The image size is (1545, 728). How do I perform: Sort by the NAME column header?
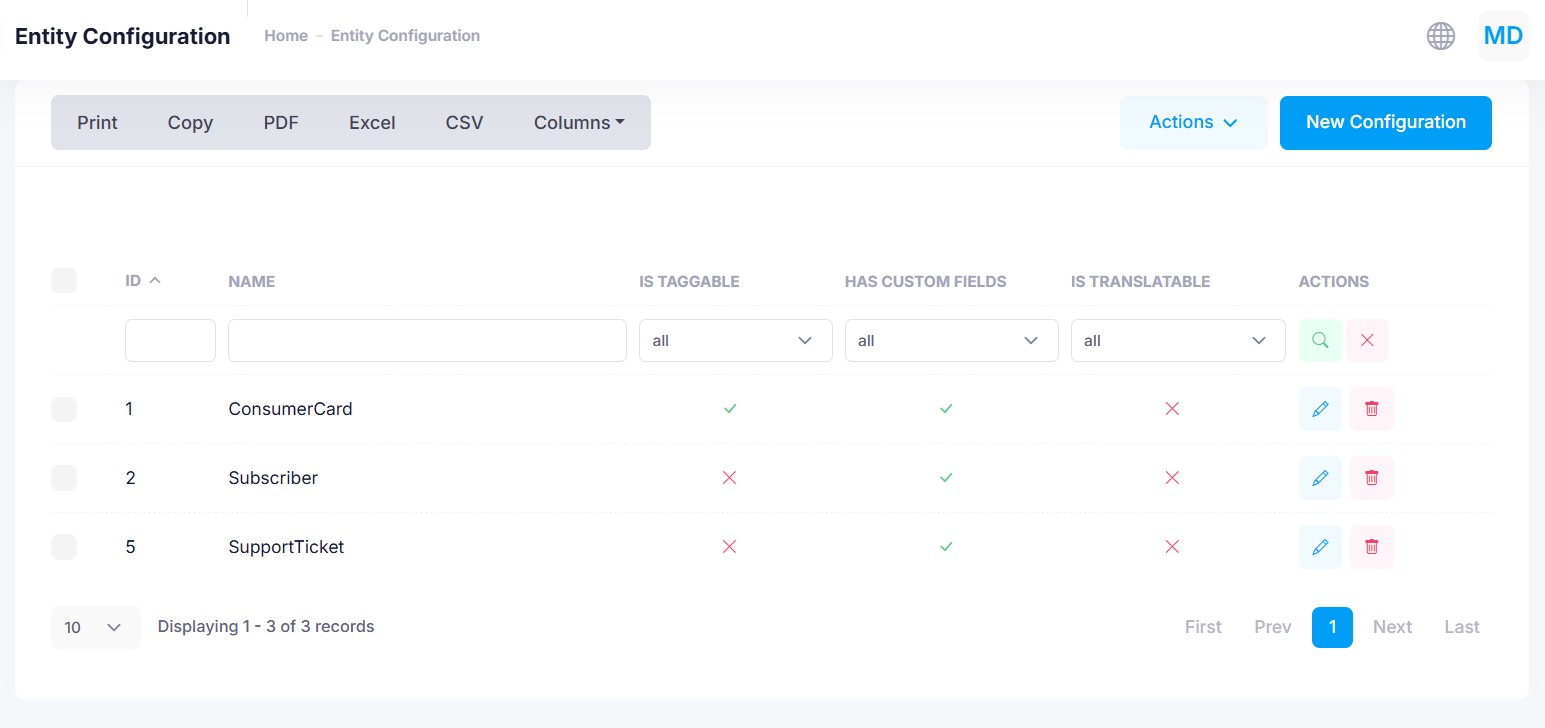(x=251, y=282)
